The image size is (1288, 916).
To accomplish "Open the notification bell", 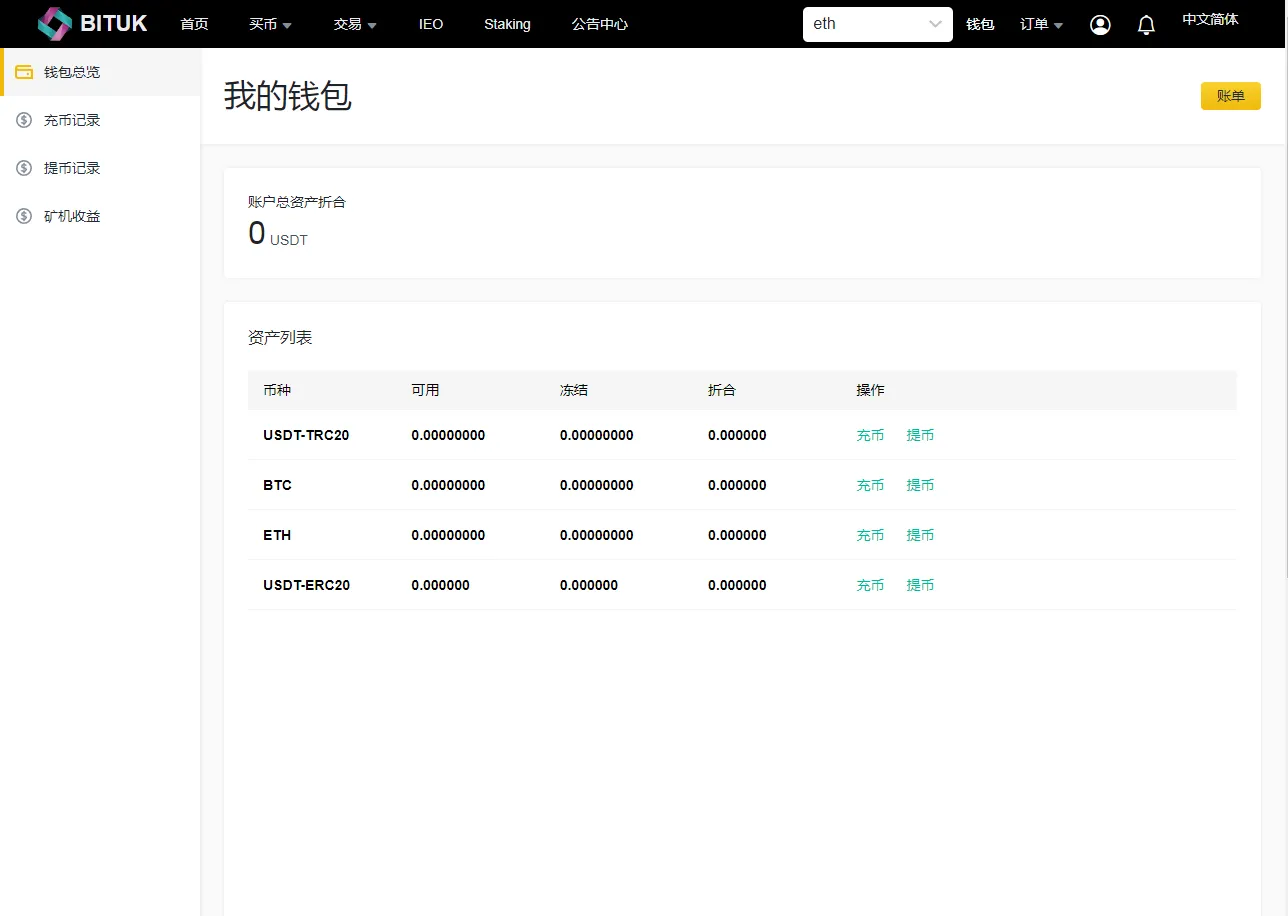I will coord(1146,23).
